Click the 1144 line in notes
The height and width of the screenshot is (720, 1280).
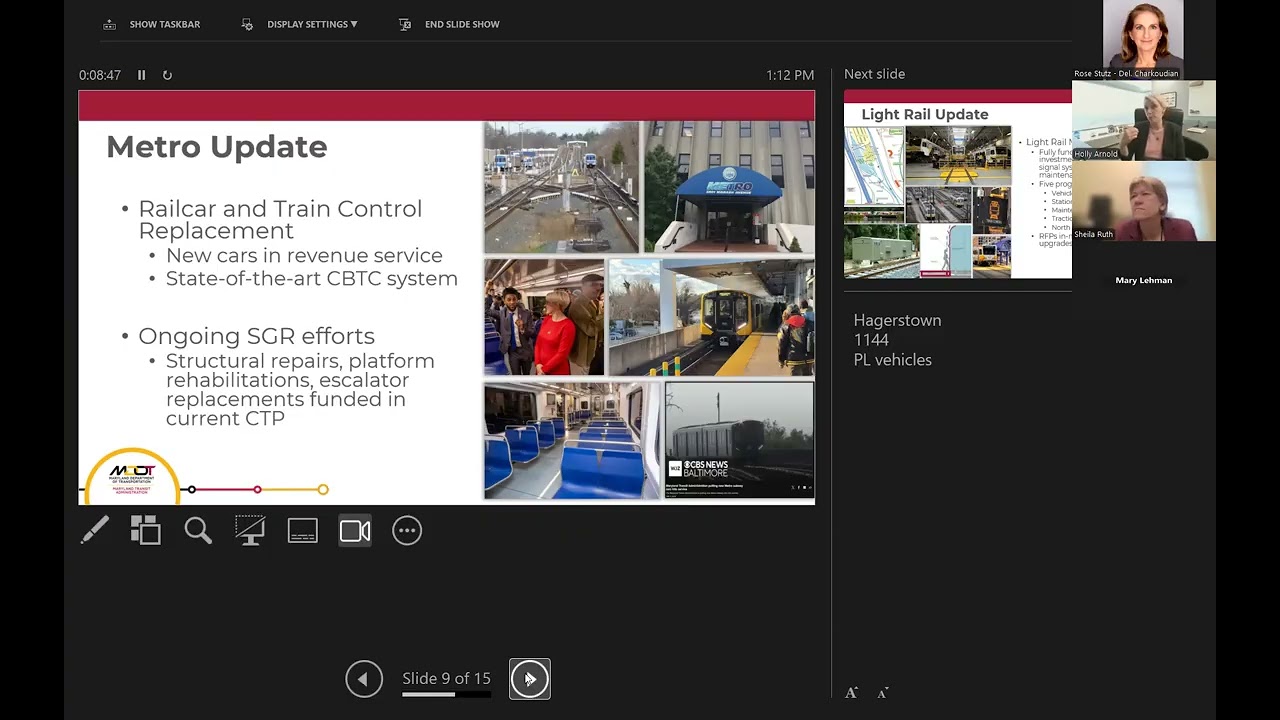tap(871, 340)
